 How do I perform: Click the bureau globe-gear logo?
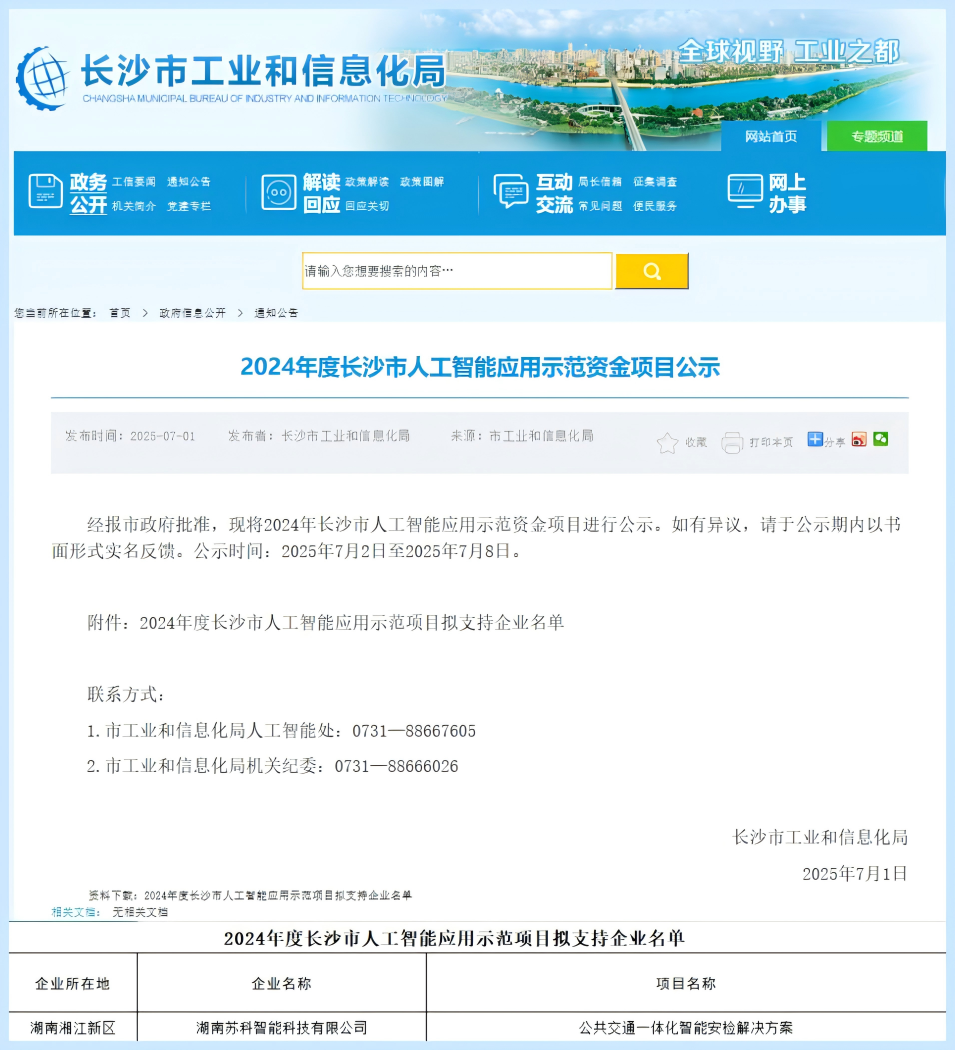coord(43,76)
